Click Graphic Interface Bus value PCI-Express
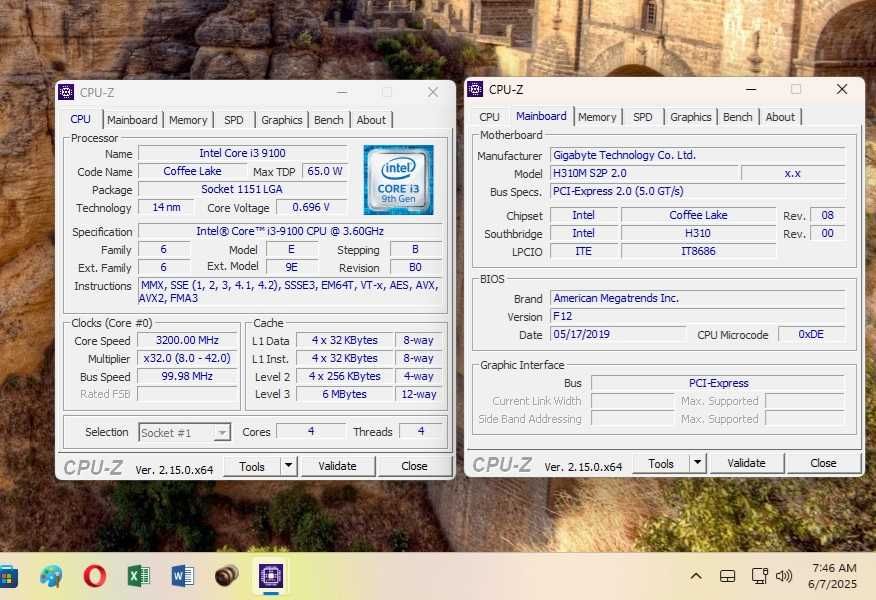Screen dimensions: 876x600 point(718,383)
